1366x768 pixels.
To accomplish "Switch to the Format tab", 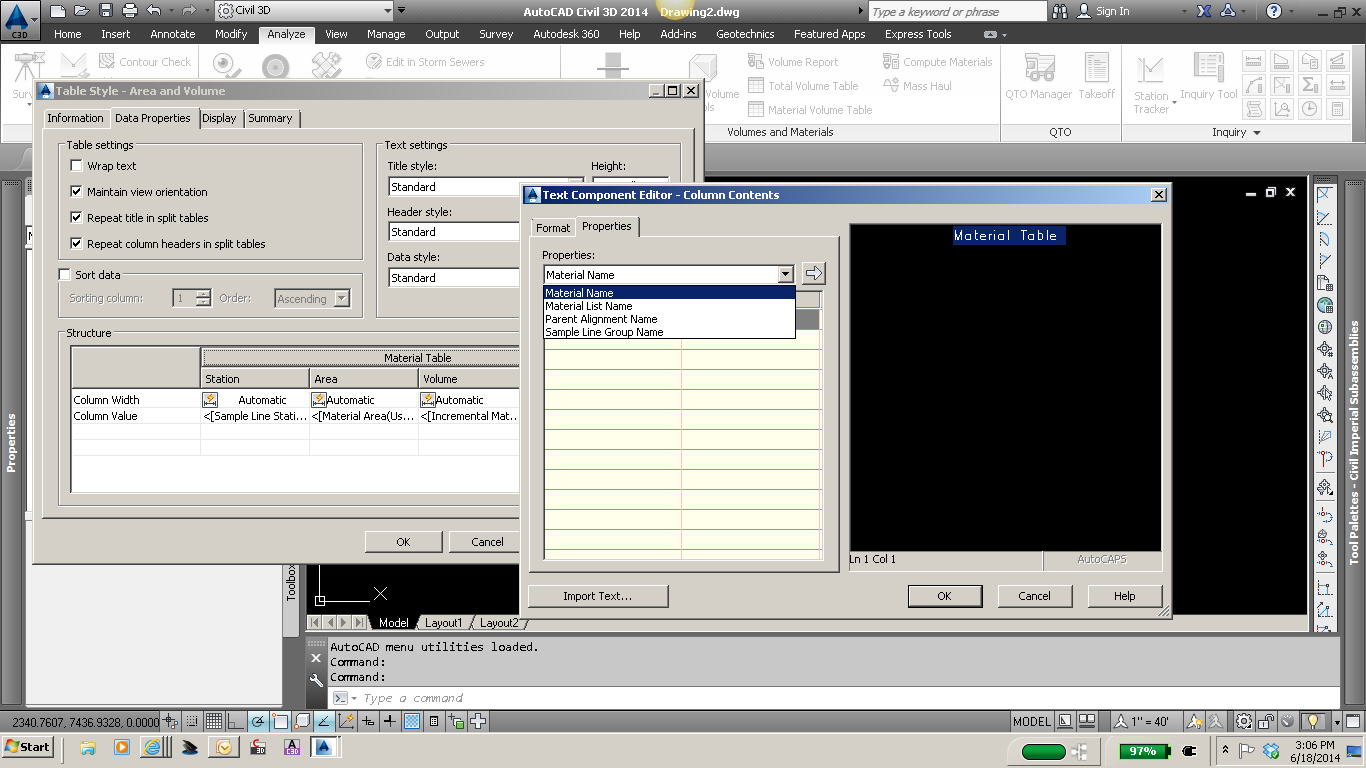I will point(552,227).
